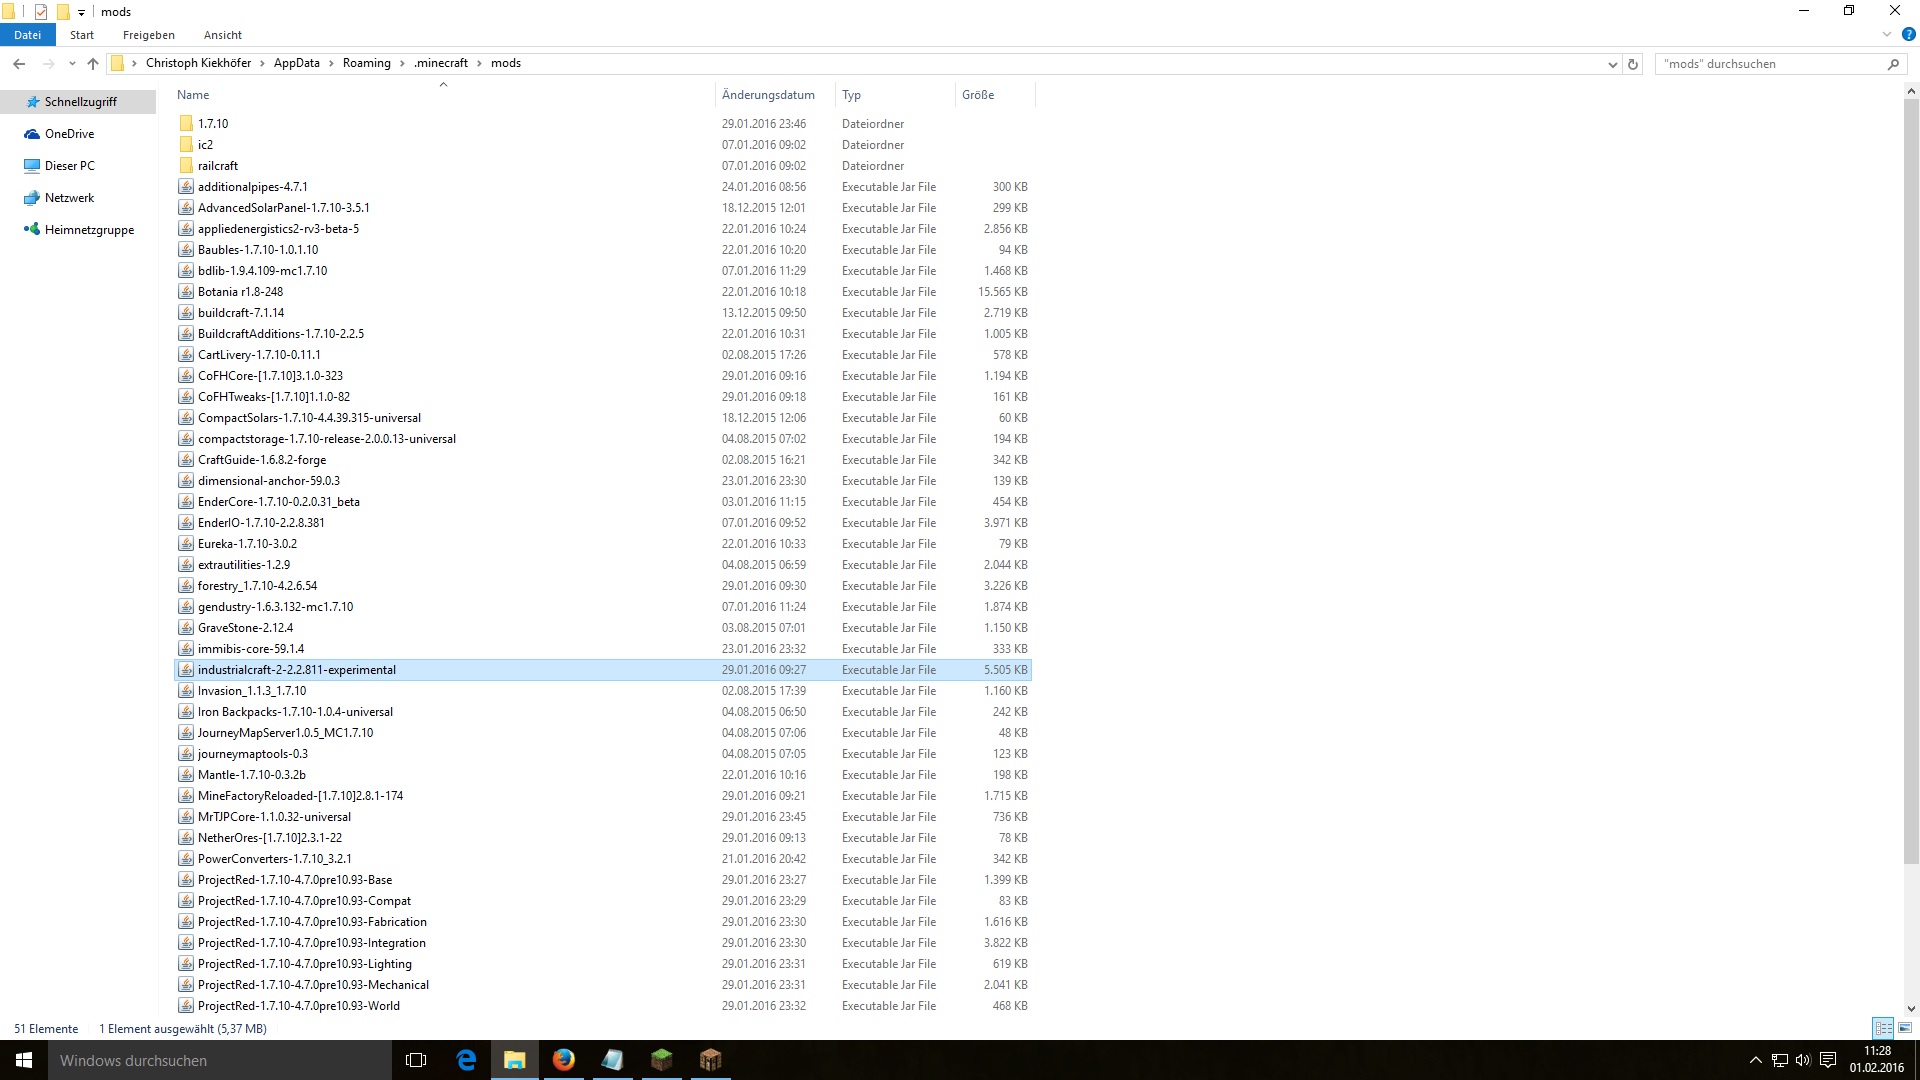The width and height of the screenshot is (1920, 1080).
Task: Click the Back navigation arrow
Action: coord(19,64)
